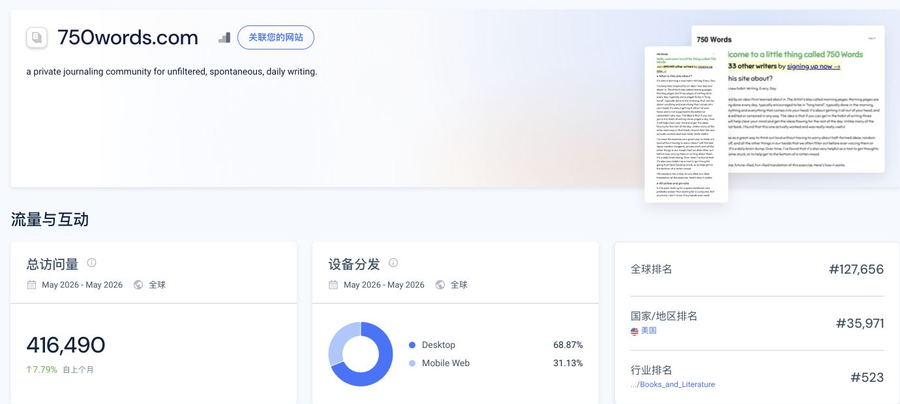Click the May 2026 date range in 设备分发
Screen dimensions: 900x404
[x=384, y=285]
